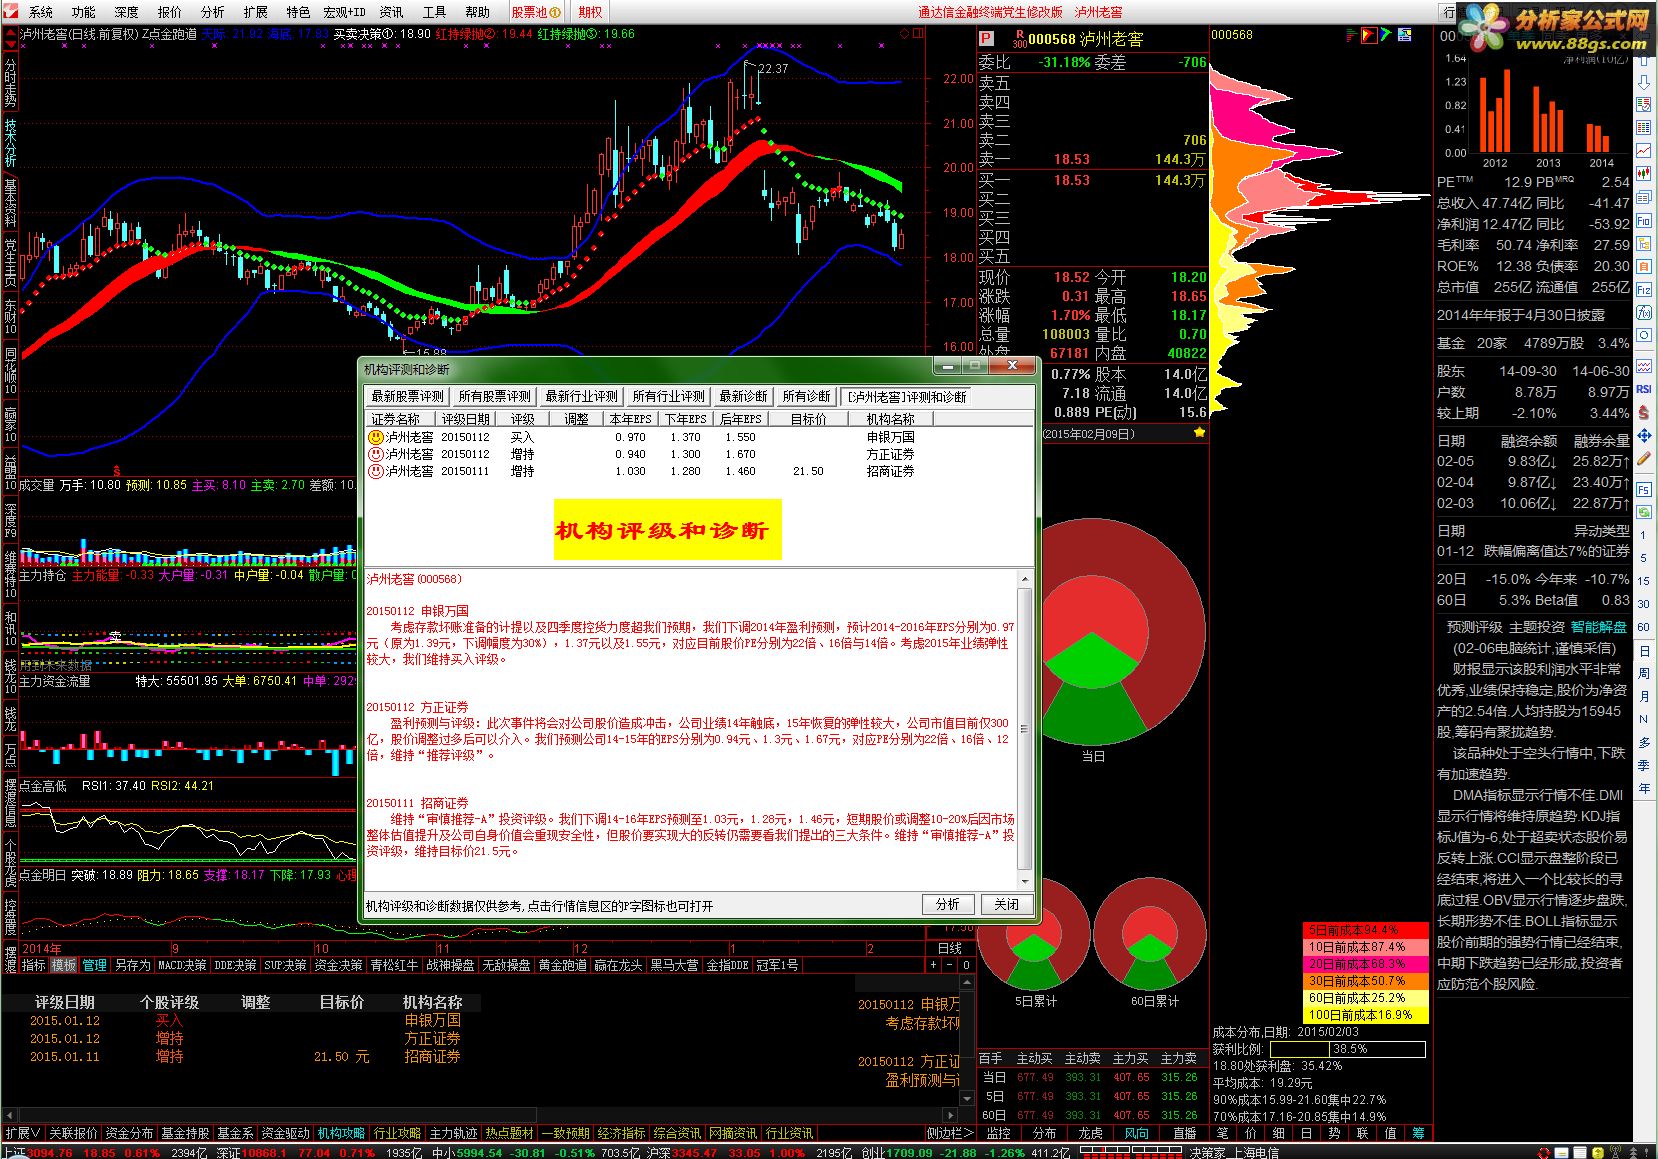The width and height of the screenshot is (1658, 1159).
Task: Click the red-boxed arrow icon above chip distribution
Action: [1367, 35]
